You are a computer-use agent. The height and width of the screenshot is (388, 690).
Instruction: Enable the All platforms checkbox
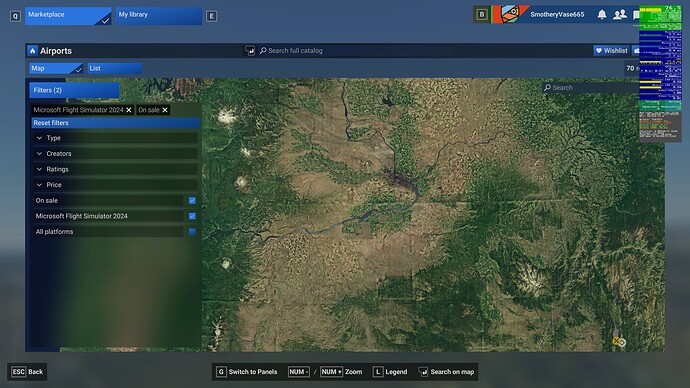coord(192,232)
